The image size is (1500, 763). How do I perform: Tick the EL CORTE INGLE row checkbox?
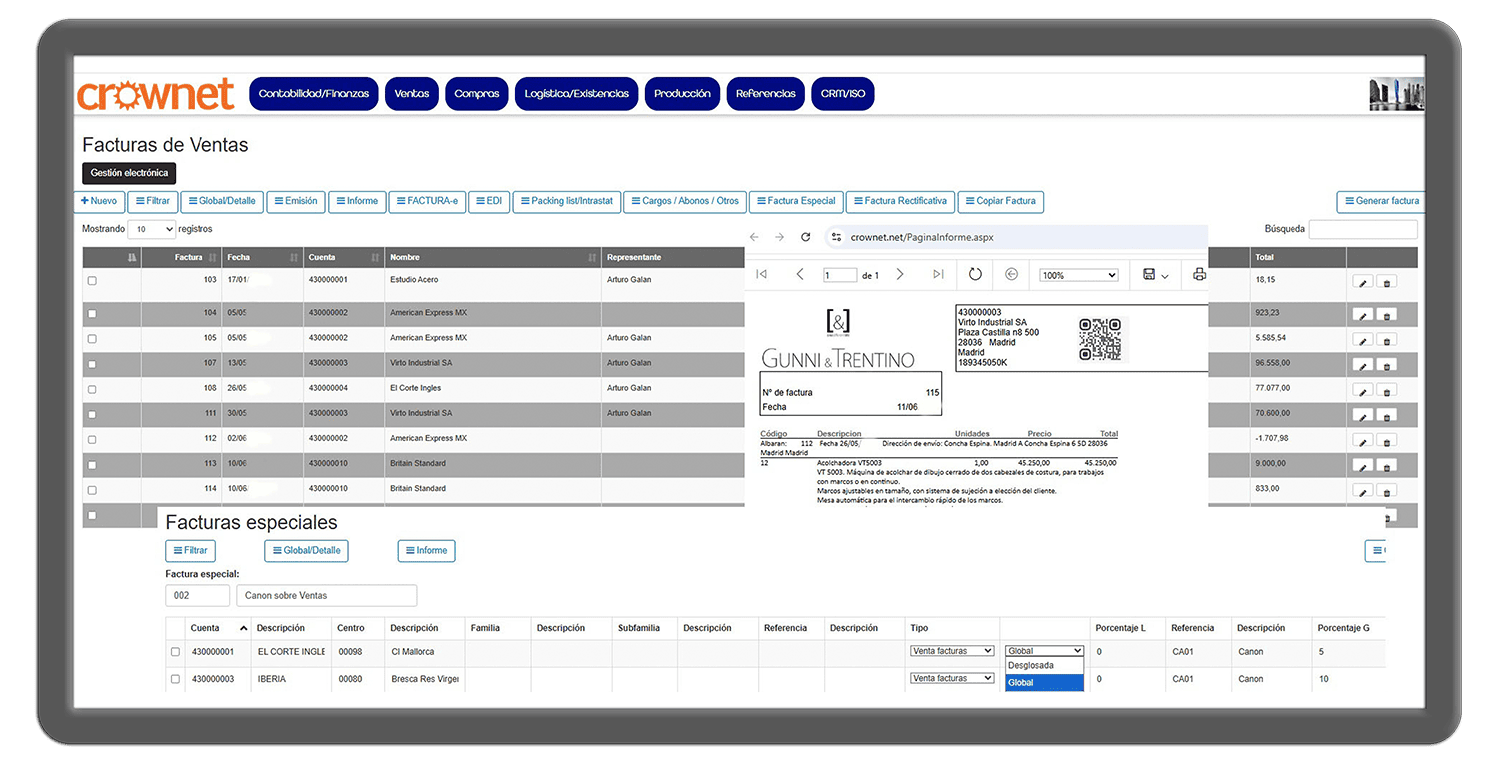click(176, 652)
